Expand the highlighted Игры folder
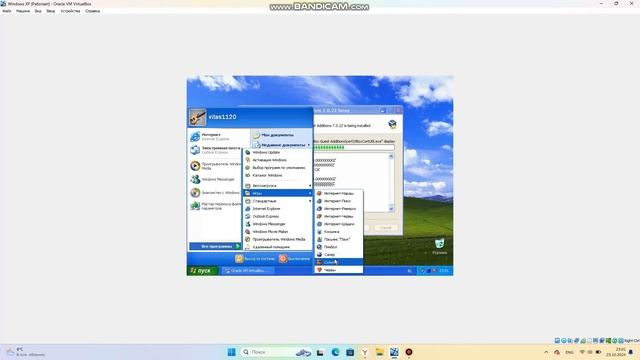Viewport: 640px width, 360px height. coord(278,193)
